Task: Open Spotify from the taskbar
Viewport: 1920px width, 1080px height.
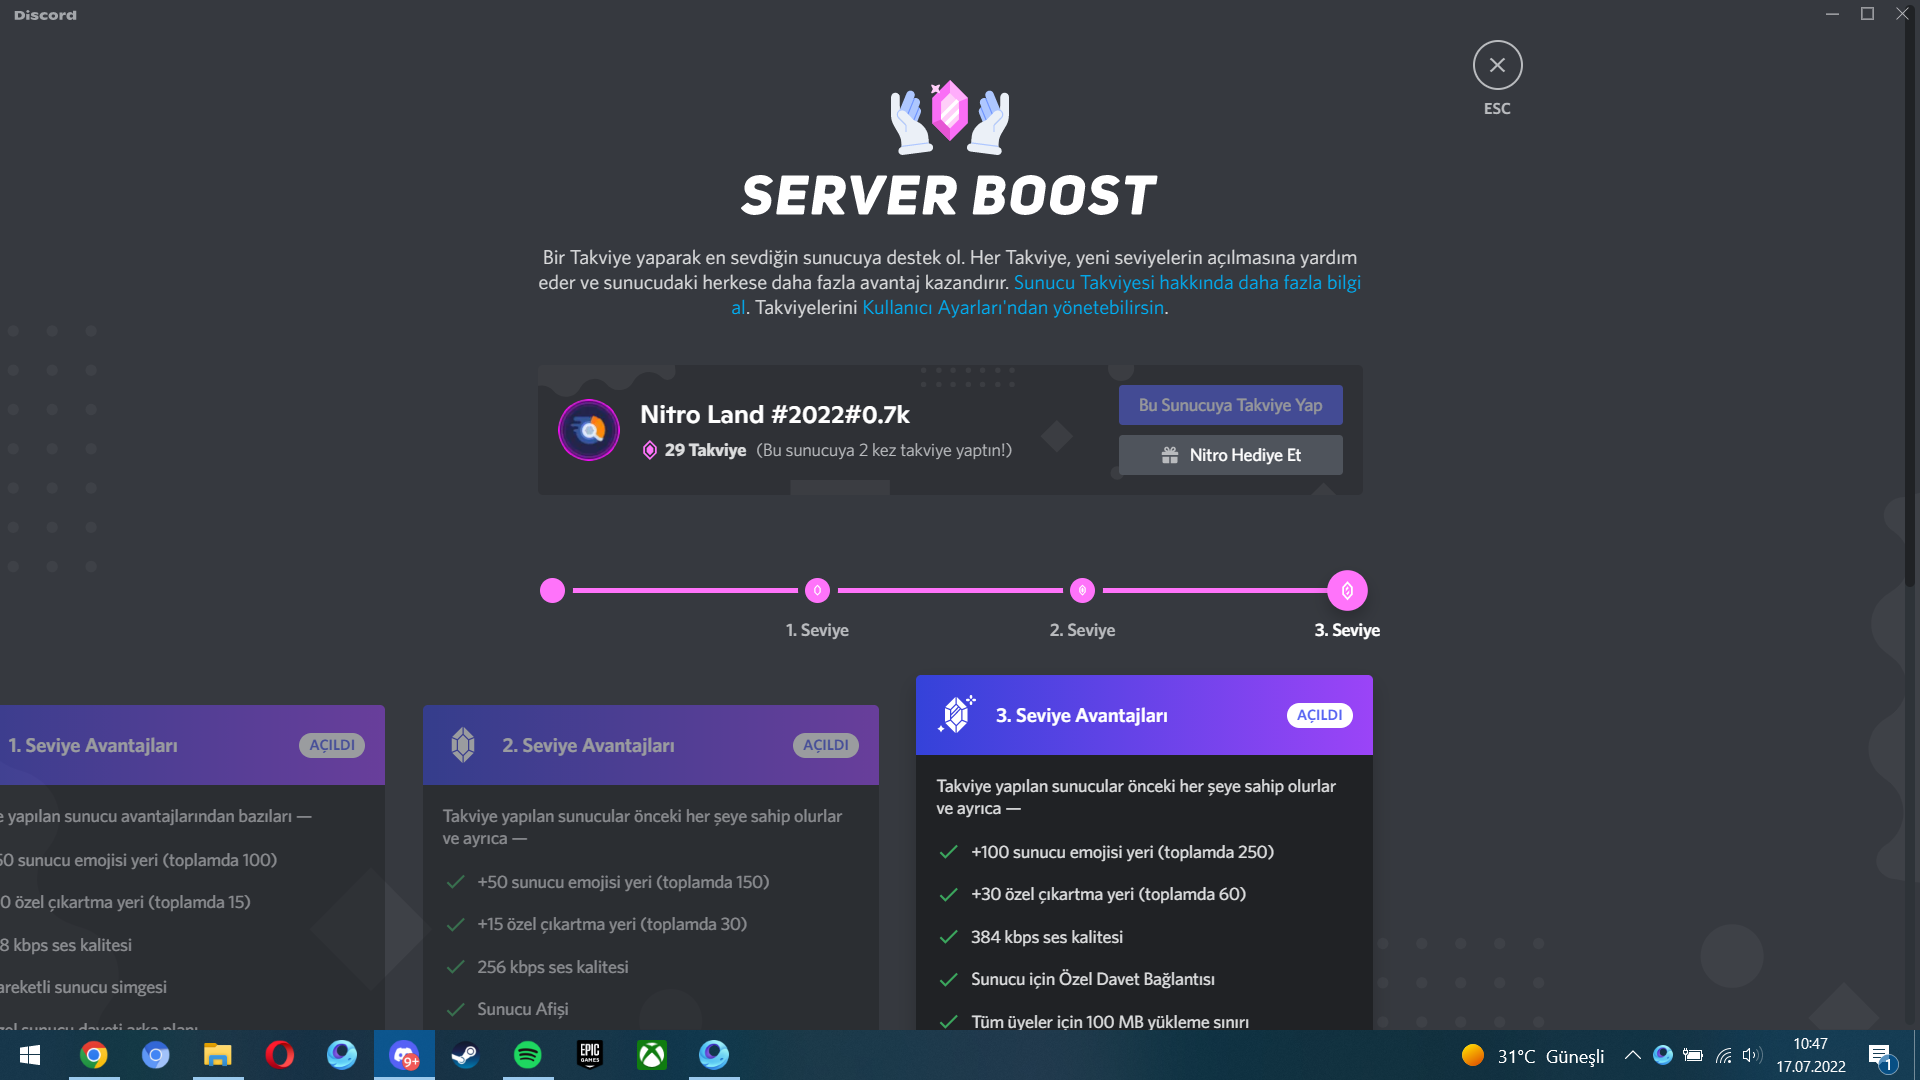Action: pyautogui.click(x=527, y=1055)
